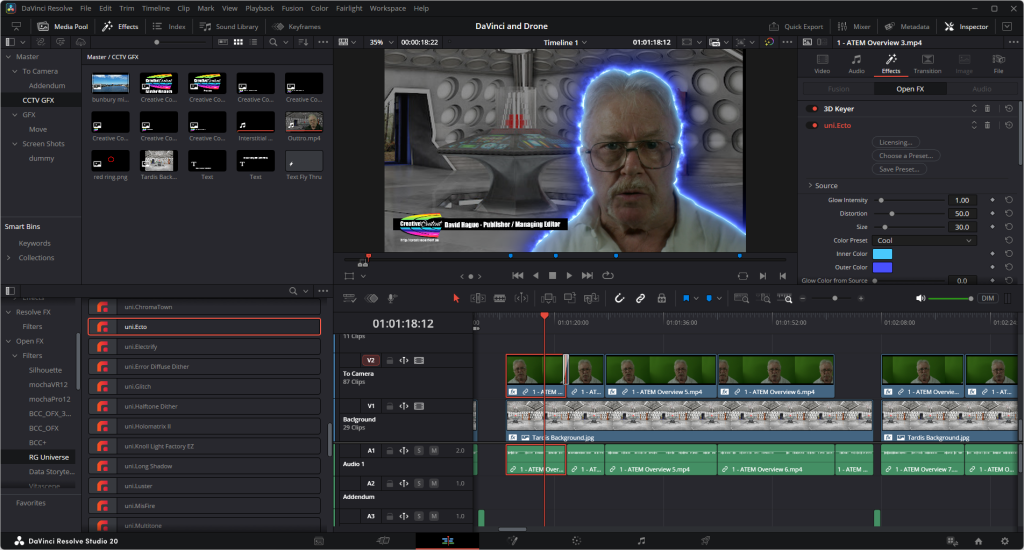Open the Playback menu
The width and height of the screenshot is (1024, 550).
(x=259, y=8)
